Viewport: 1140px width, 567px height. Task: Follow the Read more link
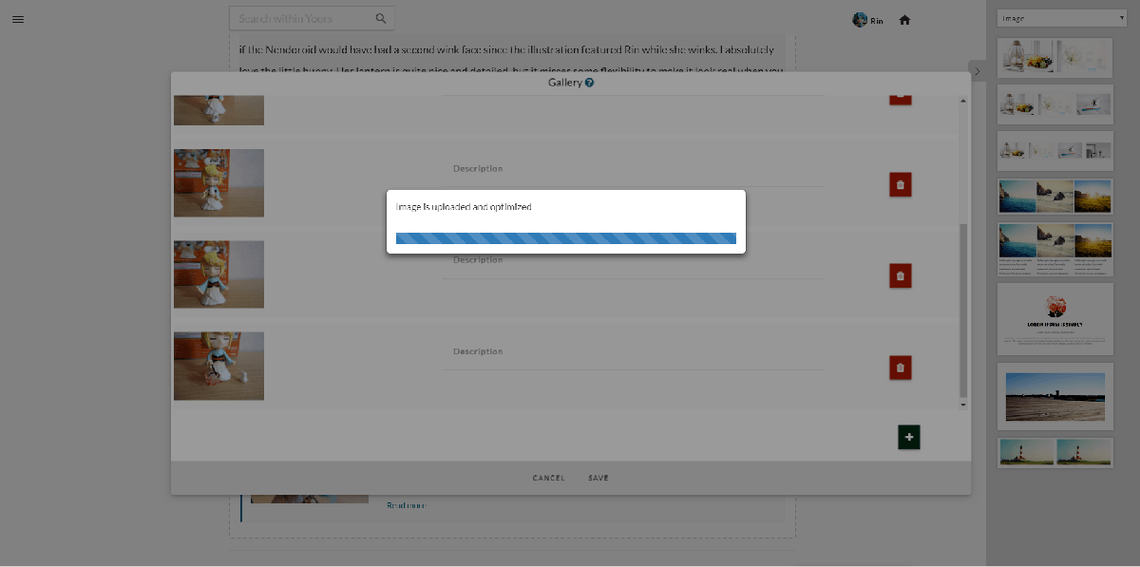pyautogui.click(x=406, y=505)
